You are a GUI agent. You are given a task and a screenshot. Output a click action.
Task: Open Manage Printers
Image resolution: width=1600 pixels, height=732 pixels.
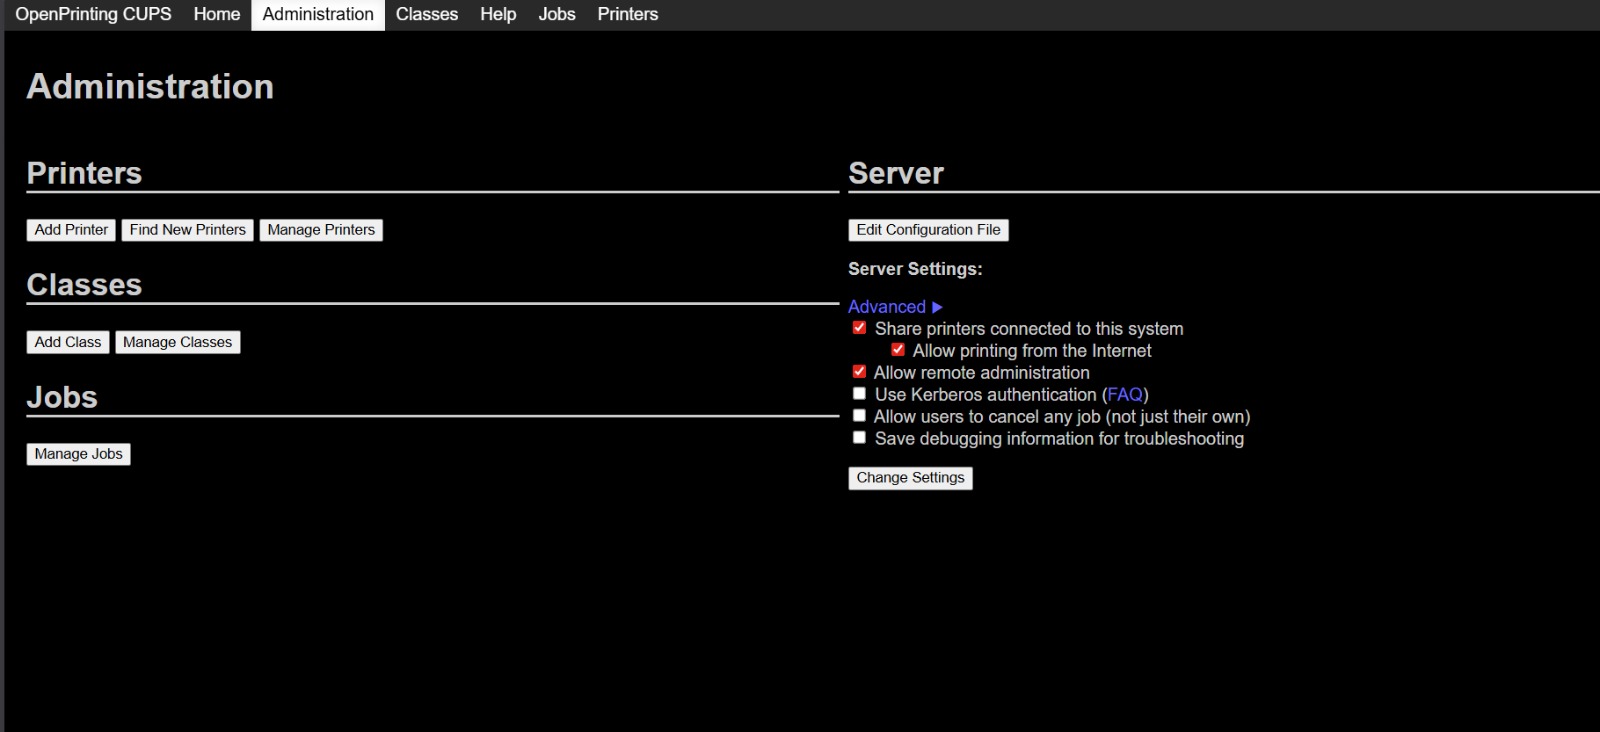321,230
